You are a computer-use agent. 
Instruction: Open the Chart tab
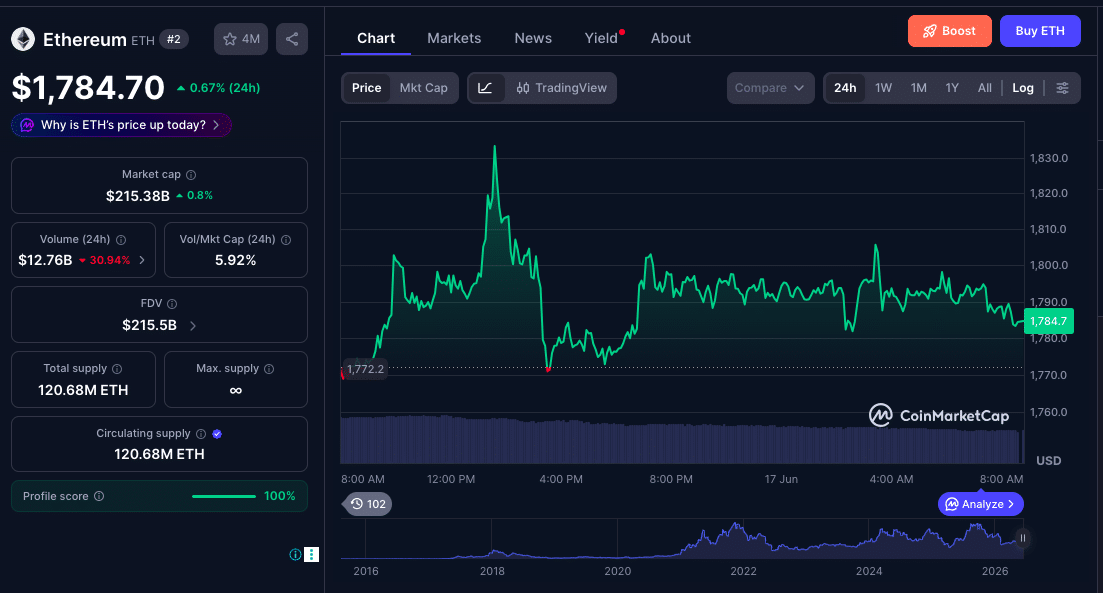tap(376, 39)
